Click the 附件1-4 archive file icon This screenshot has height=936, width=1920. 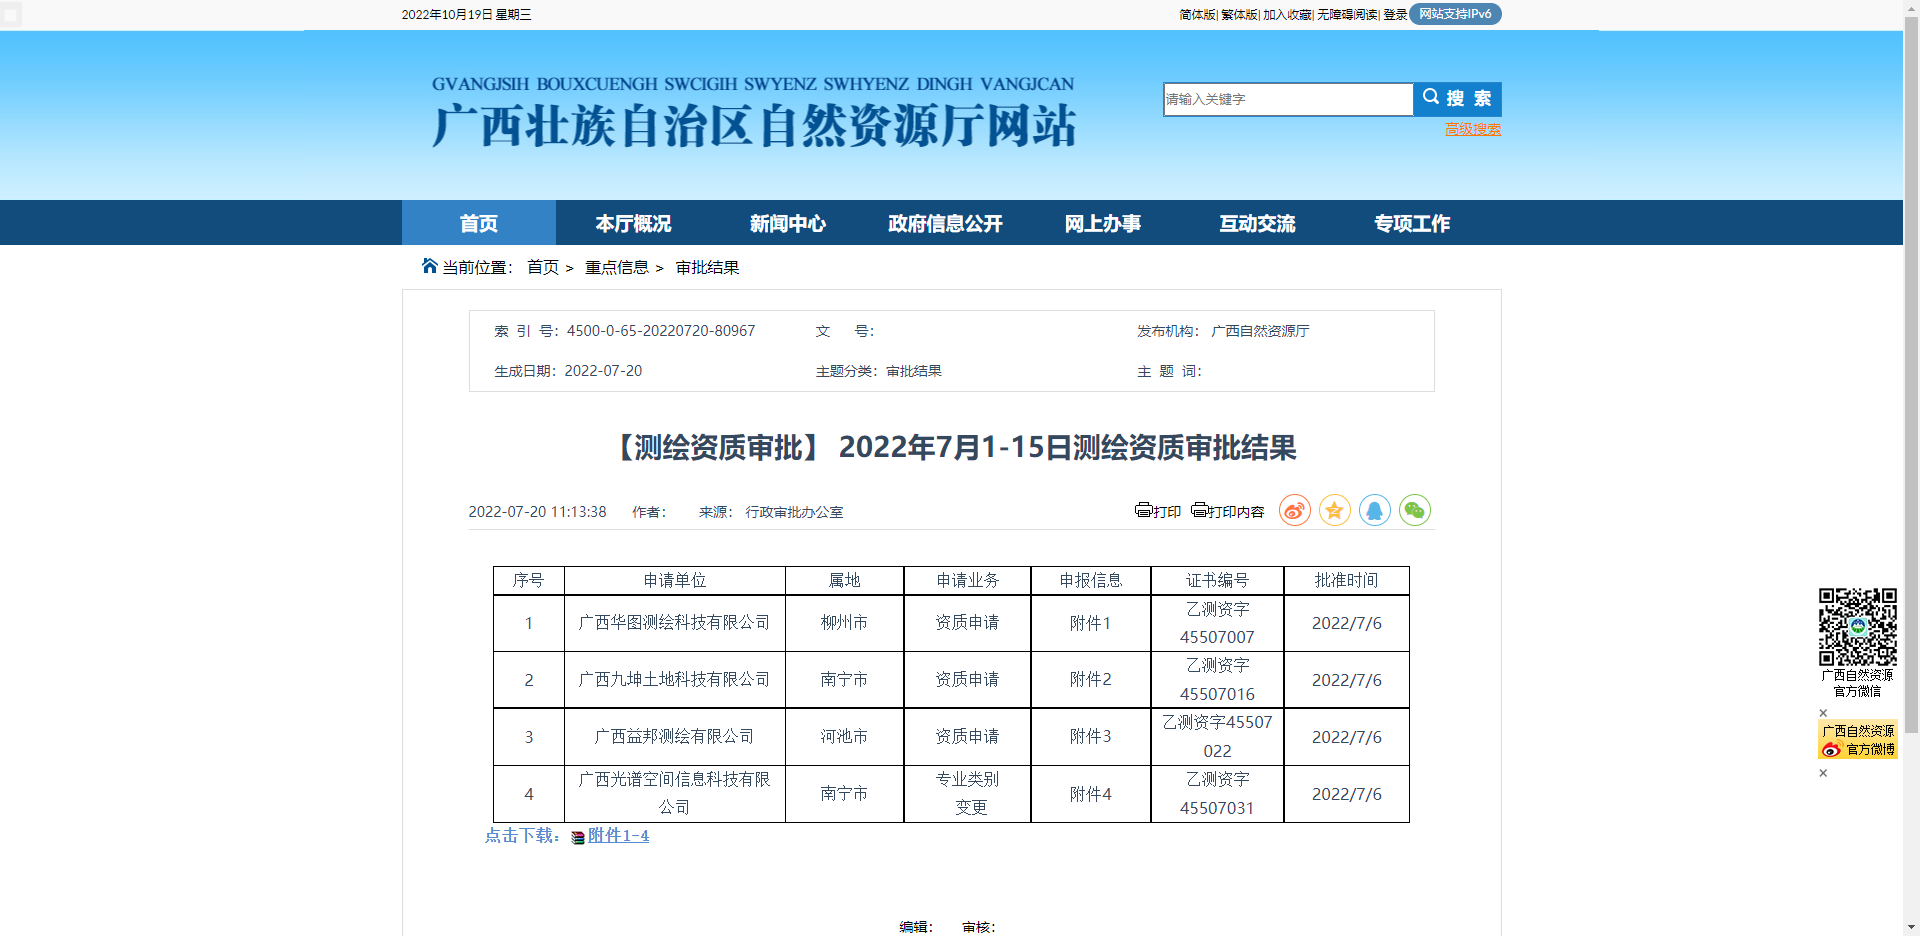click(578, 837)
